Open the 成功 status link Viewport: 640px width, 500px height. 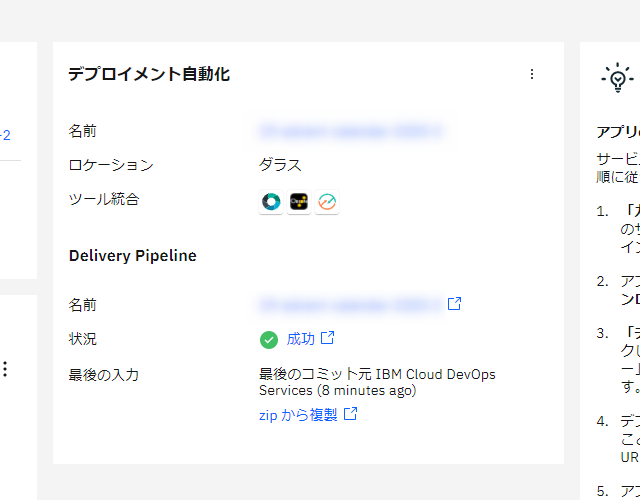[300, 339]
